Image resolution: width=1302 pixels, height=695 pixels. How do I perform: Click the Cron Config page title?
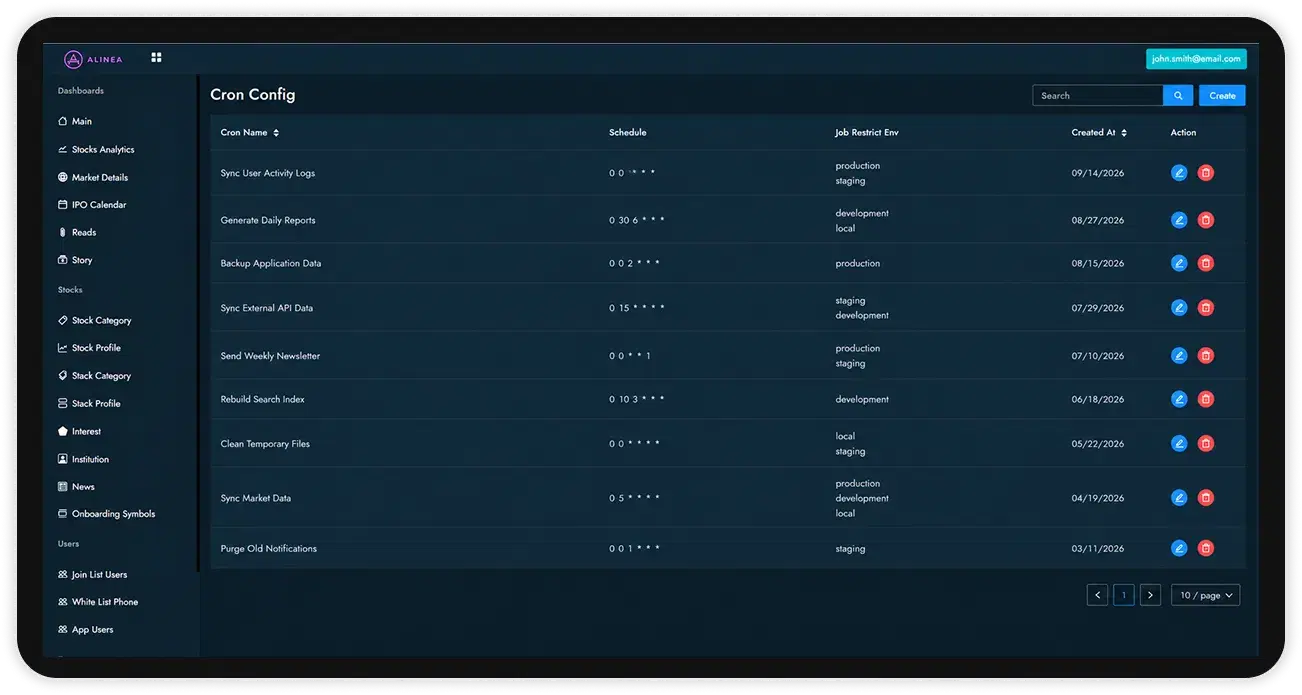pos(253,95)
